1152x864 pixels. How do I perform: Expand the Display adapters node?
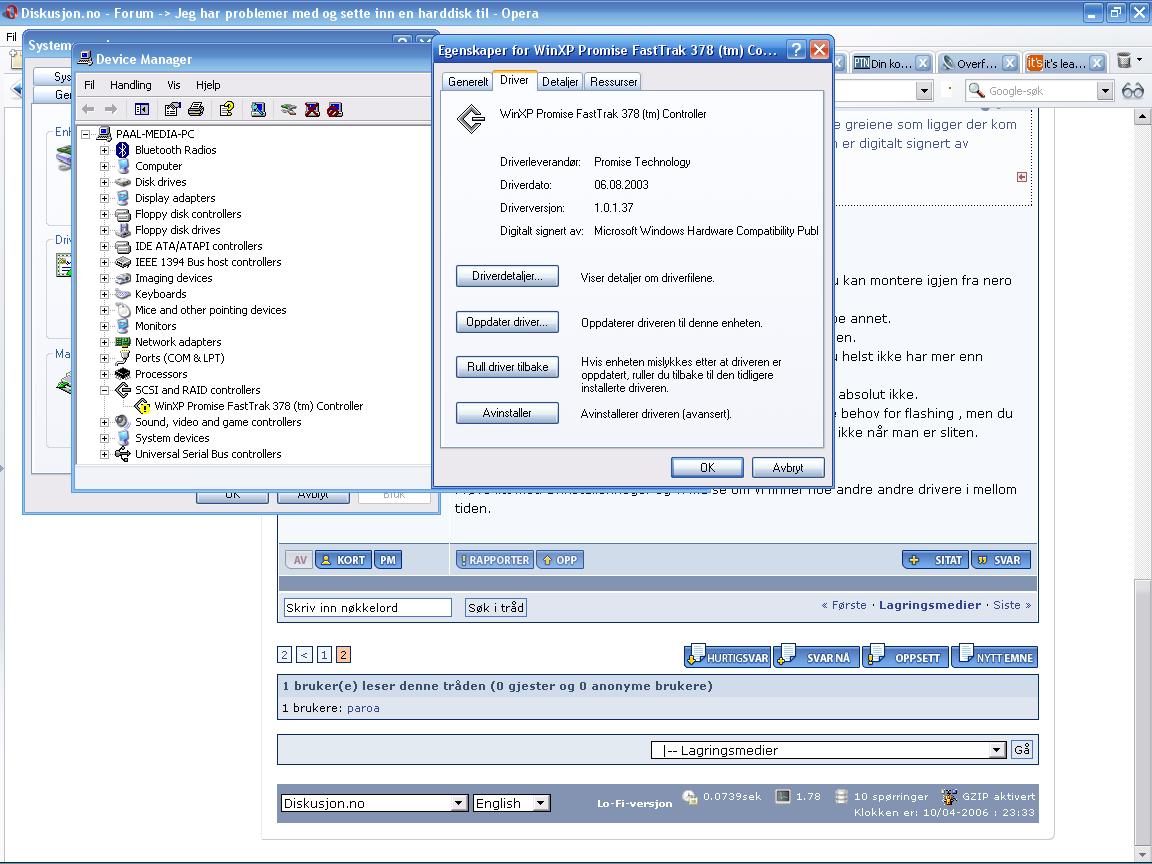point(104,198)
